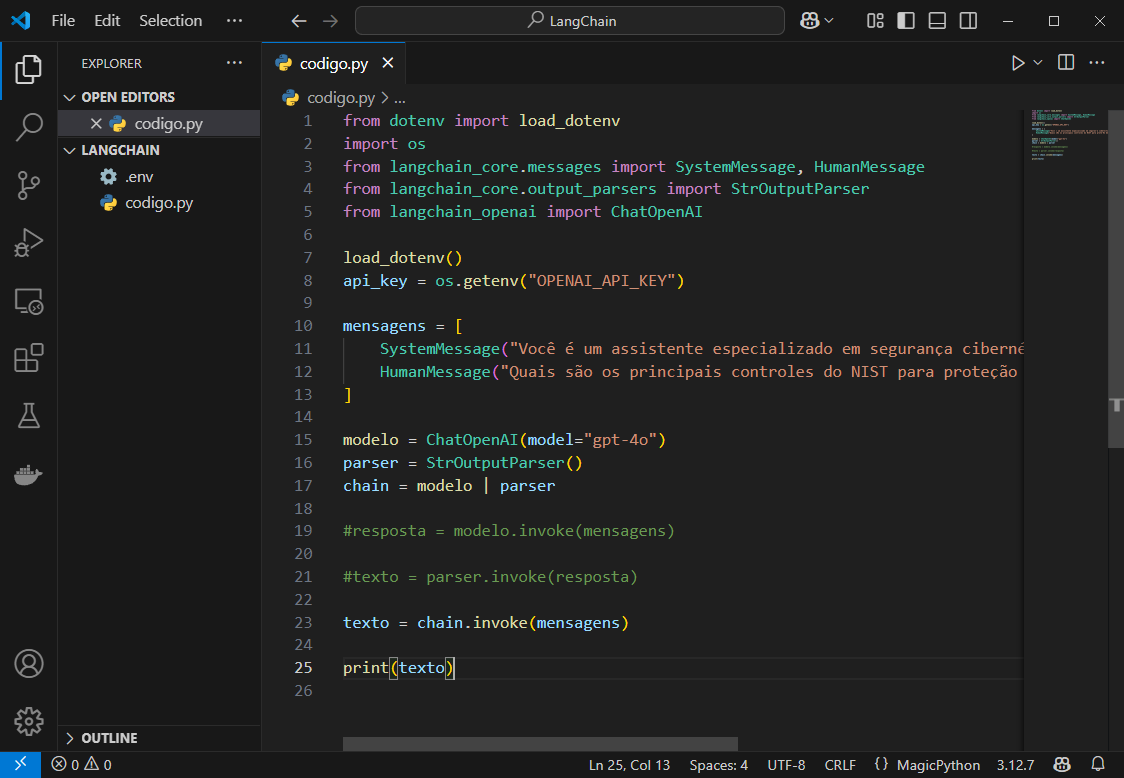
Task: Open the Testing flask view
Action: [29, 416]
